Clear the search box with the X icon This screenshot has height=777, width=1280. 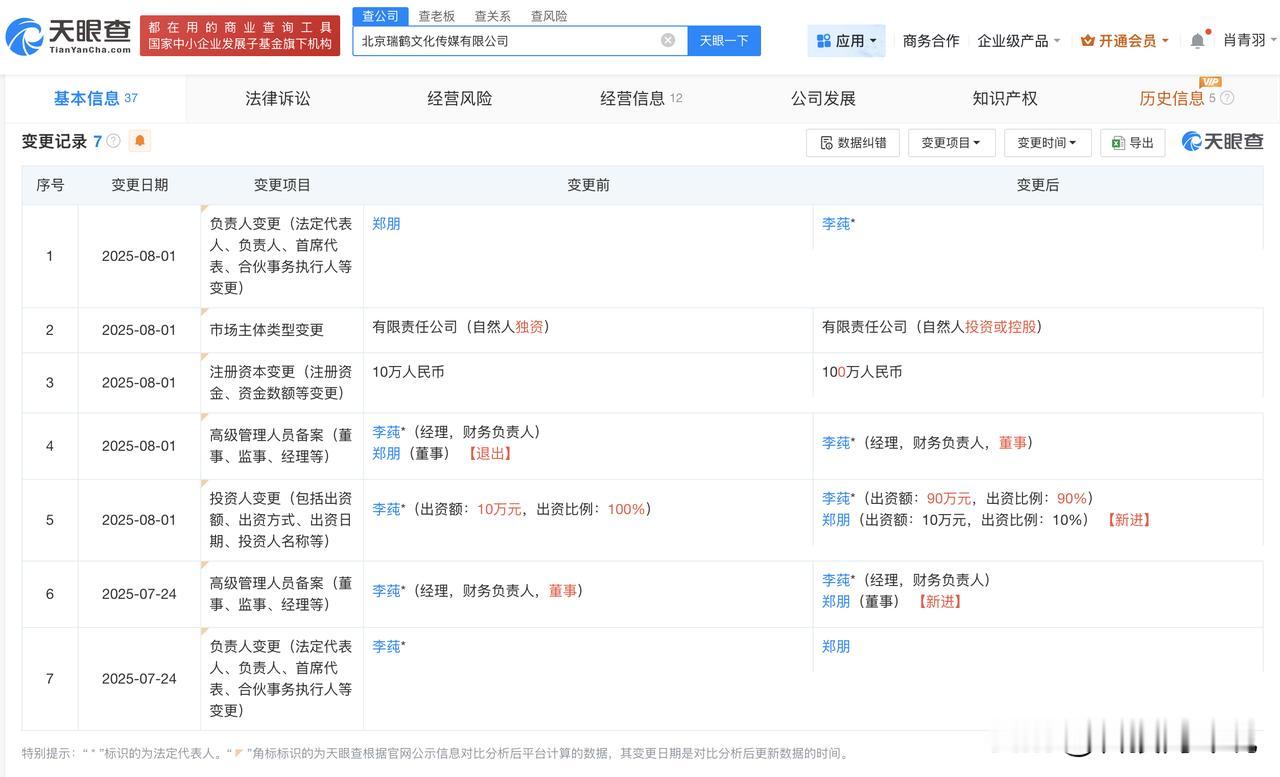click(668, 40)
